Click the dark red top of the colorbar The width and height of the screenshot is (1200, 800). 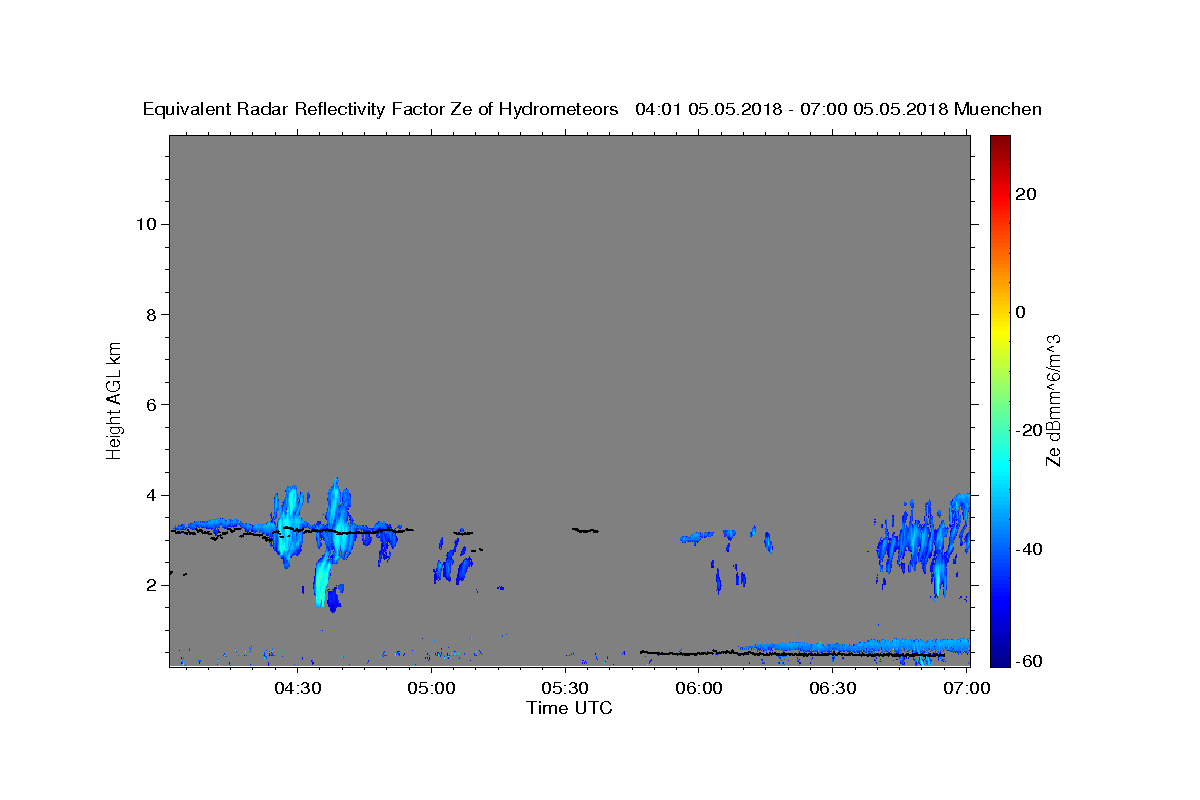pyautogui.click(x=999, y=145)
